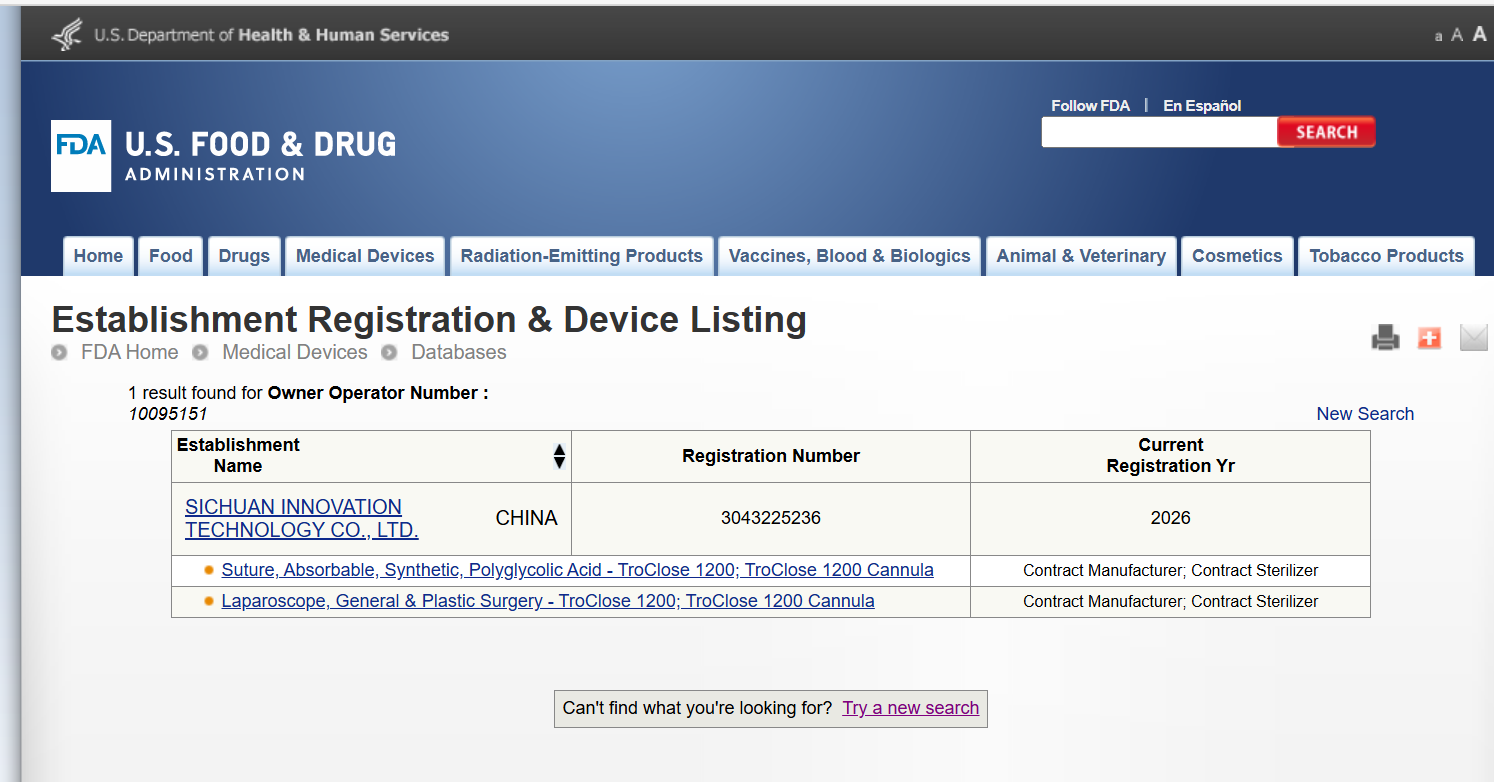Click 'Try a new search' link
The width and height of the screenshot is (1494, 782).
[910, 708]
